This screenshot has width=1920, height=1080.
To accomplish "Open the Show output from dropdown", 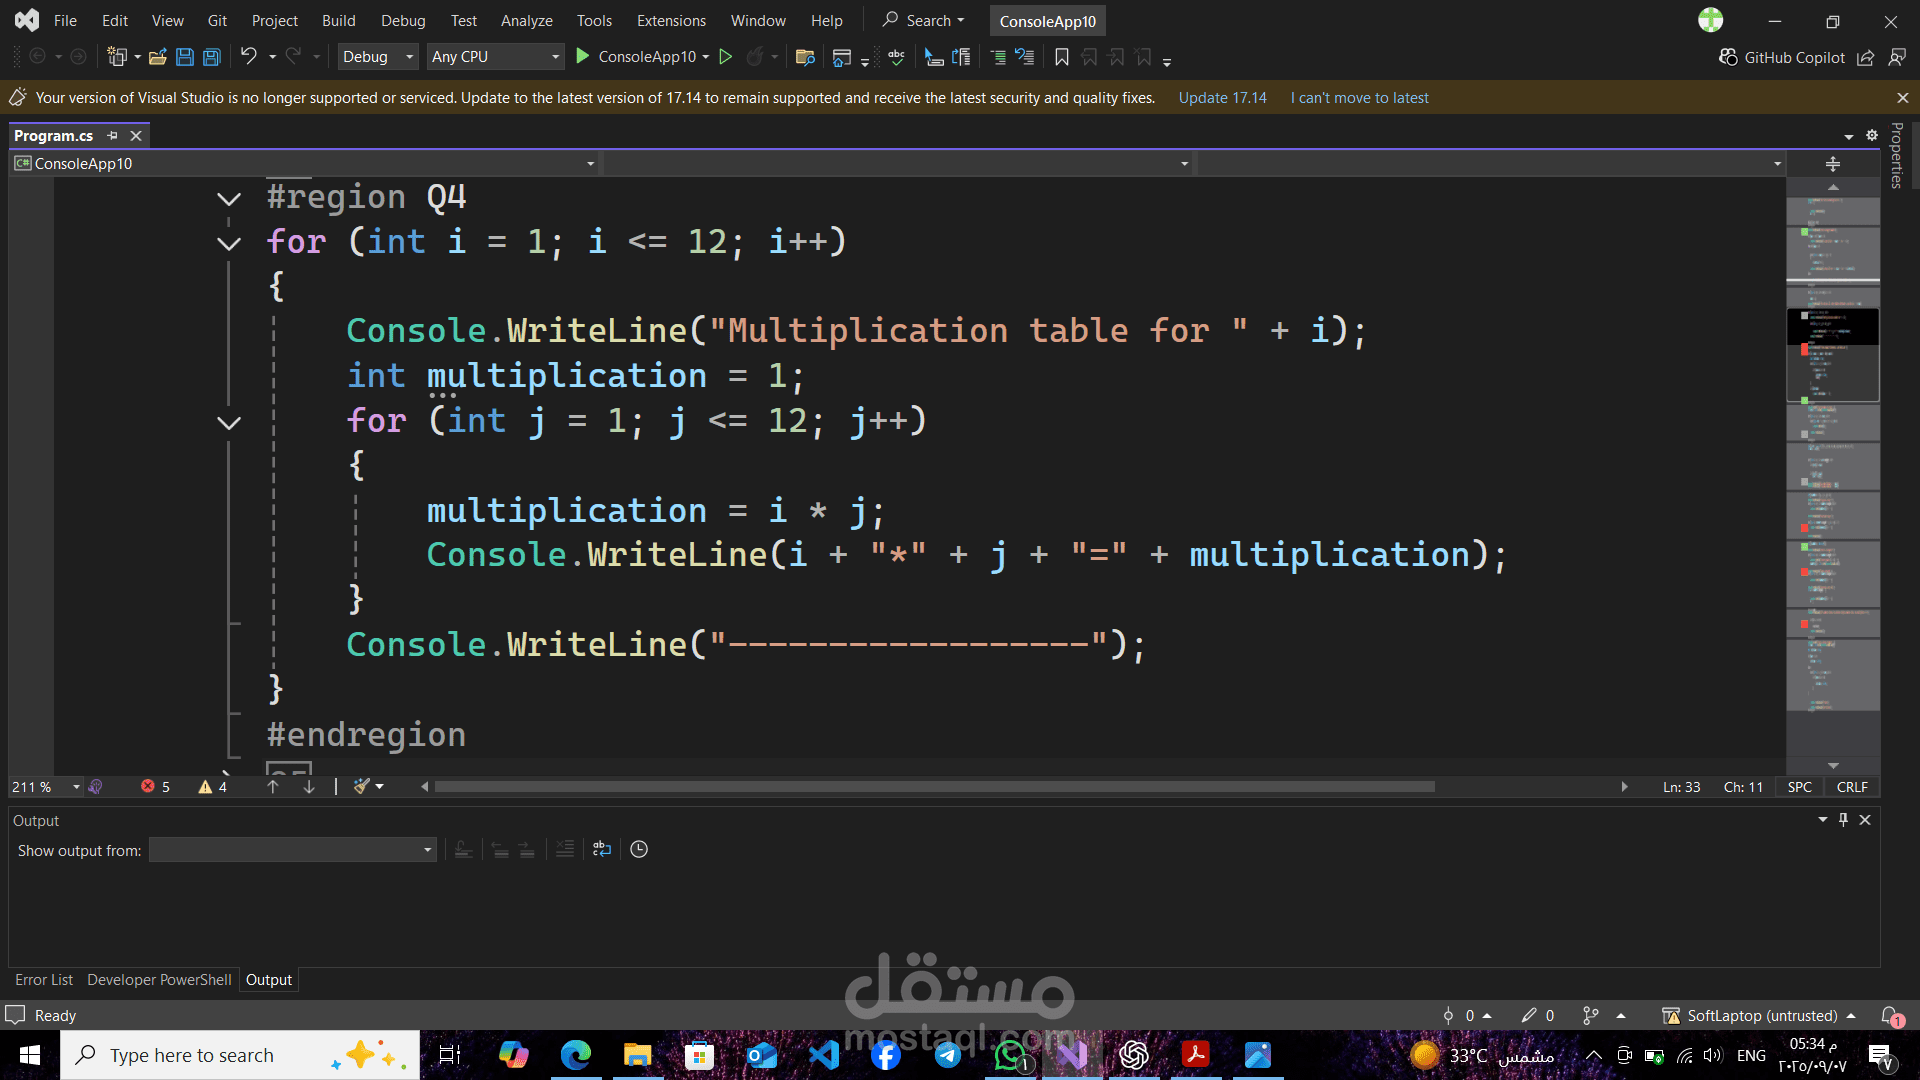I will pos(292,850).
